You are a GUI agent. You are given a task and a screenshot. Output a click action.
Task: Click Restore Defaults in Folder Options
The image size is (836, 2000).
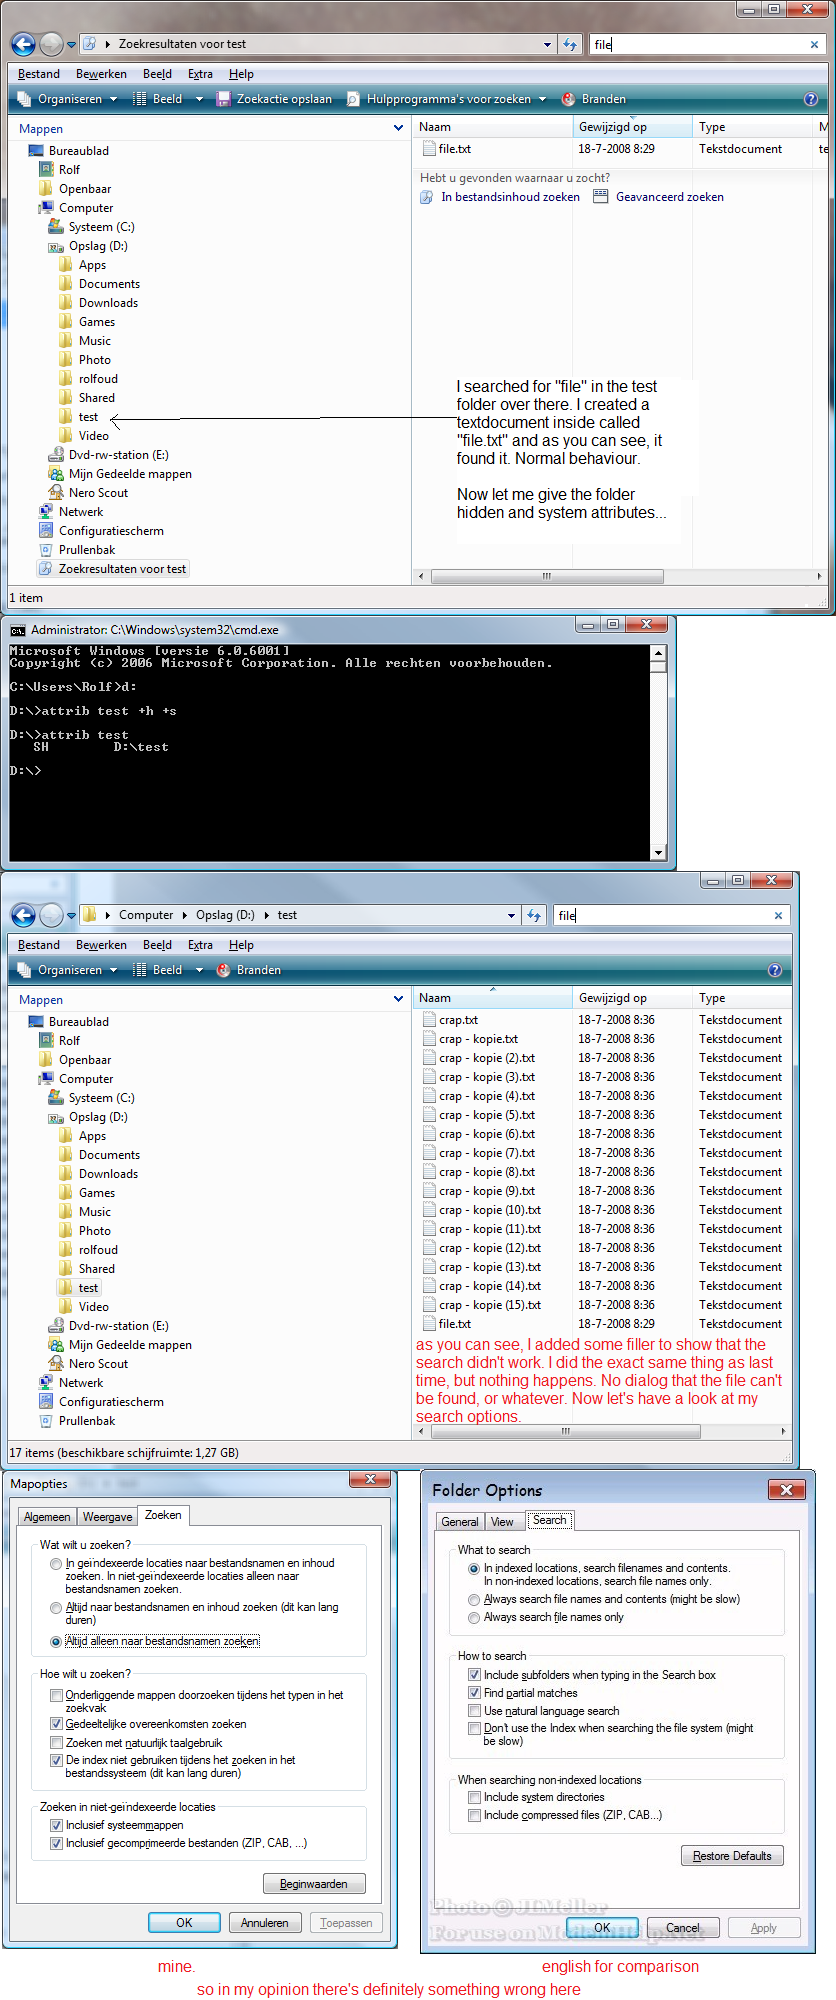point(732,1856)
